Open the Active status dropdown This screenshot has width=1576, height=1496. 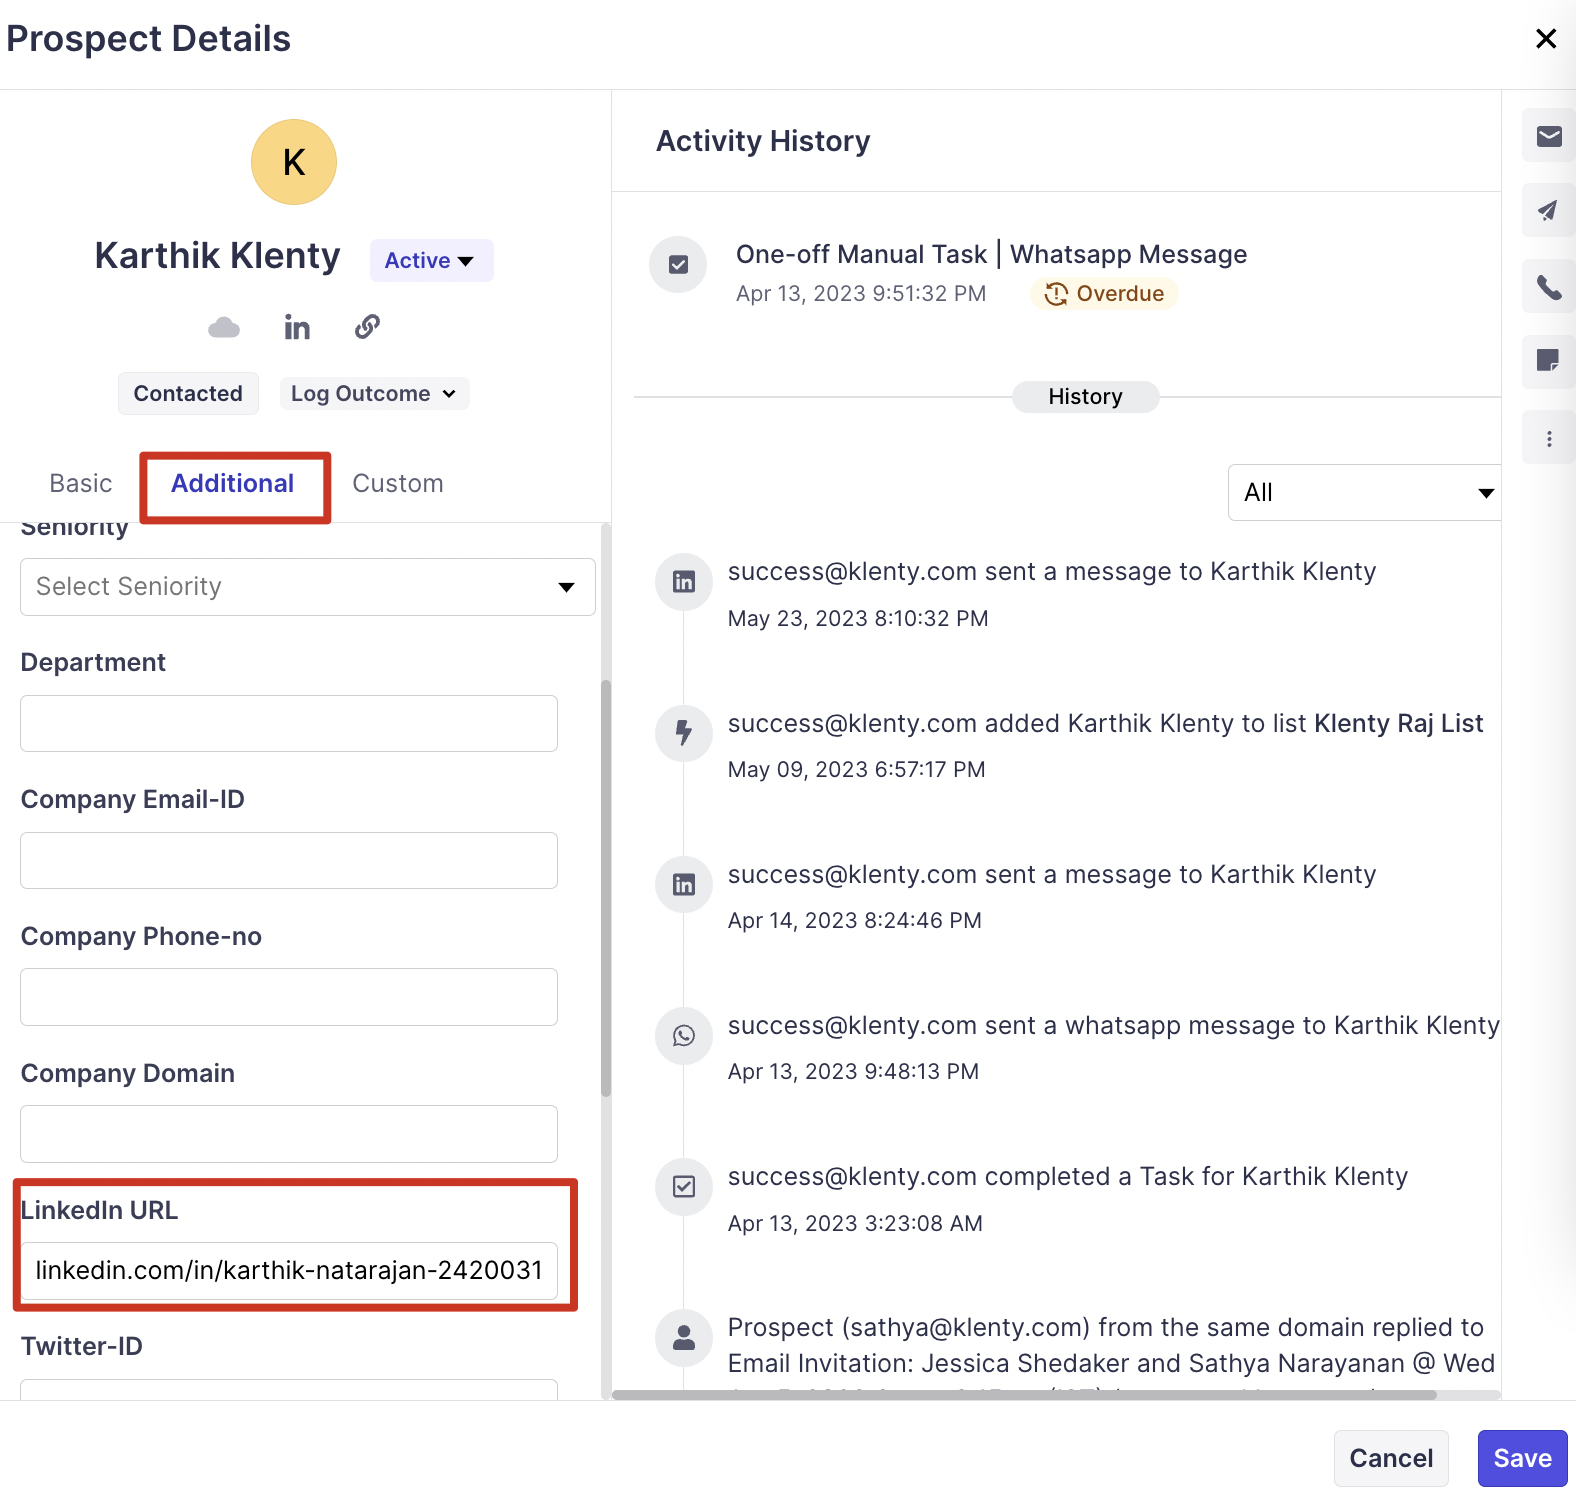pos(431,261)
